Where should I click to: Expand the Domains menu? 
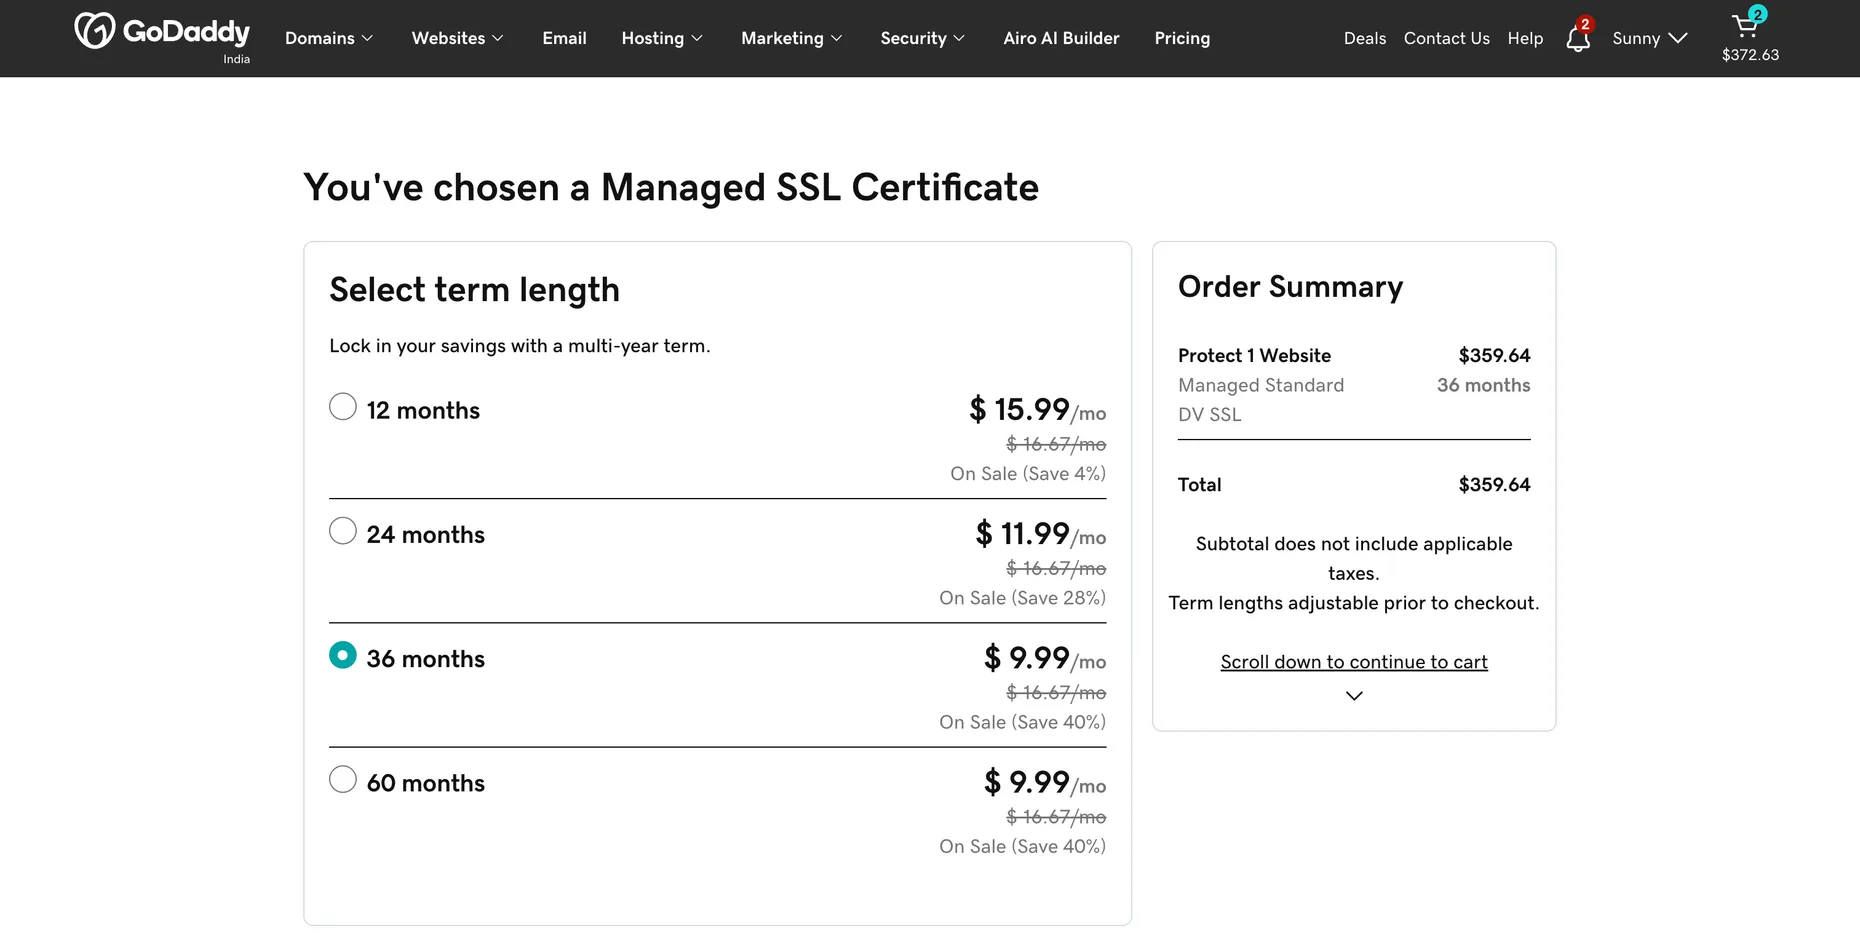pyautogui.click(x=329, y=38)
